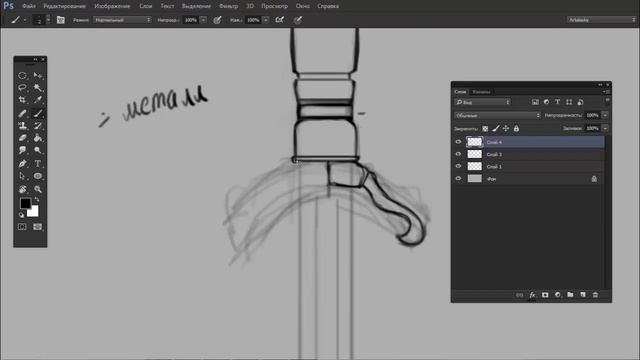This screenshot has height=360, width=640.
Task: Open brush flow slider arrow
Action: tap(265, 20)
